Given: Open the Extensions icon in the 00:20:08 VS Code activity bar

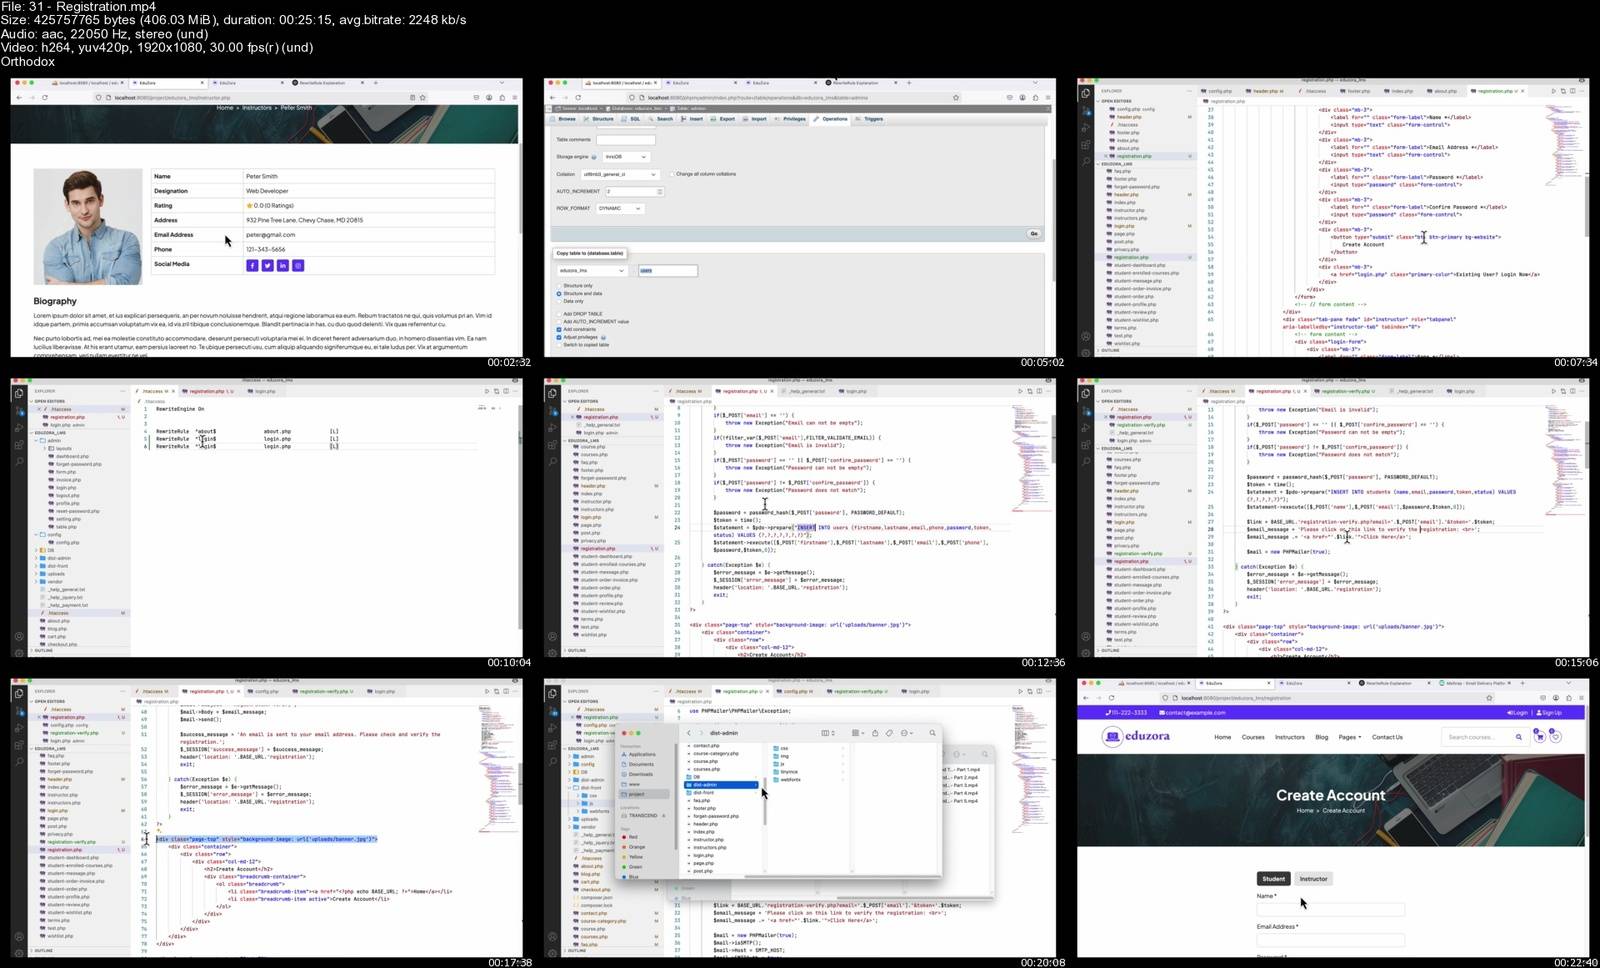Looking at the screenshot, I should (x=552, y=745).
